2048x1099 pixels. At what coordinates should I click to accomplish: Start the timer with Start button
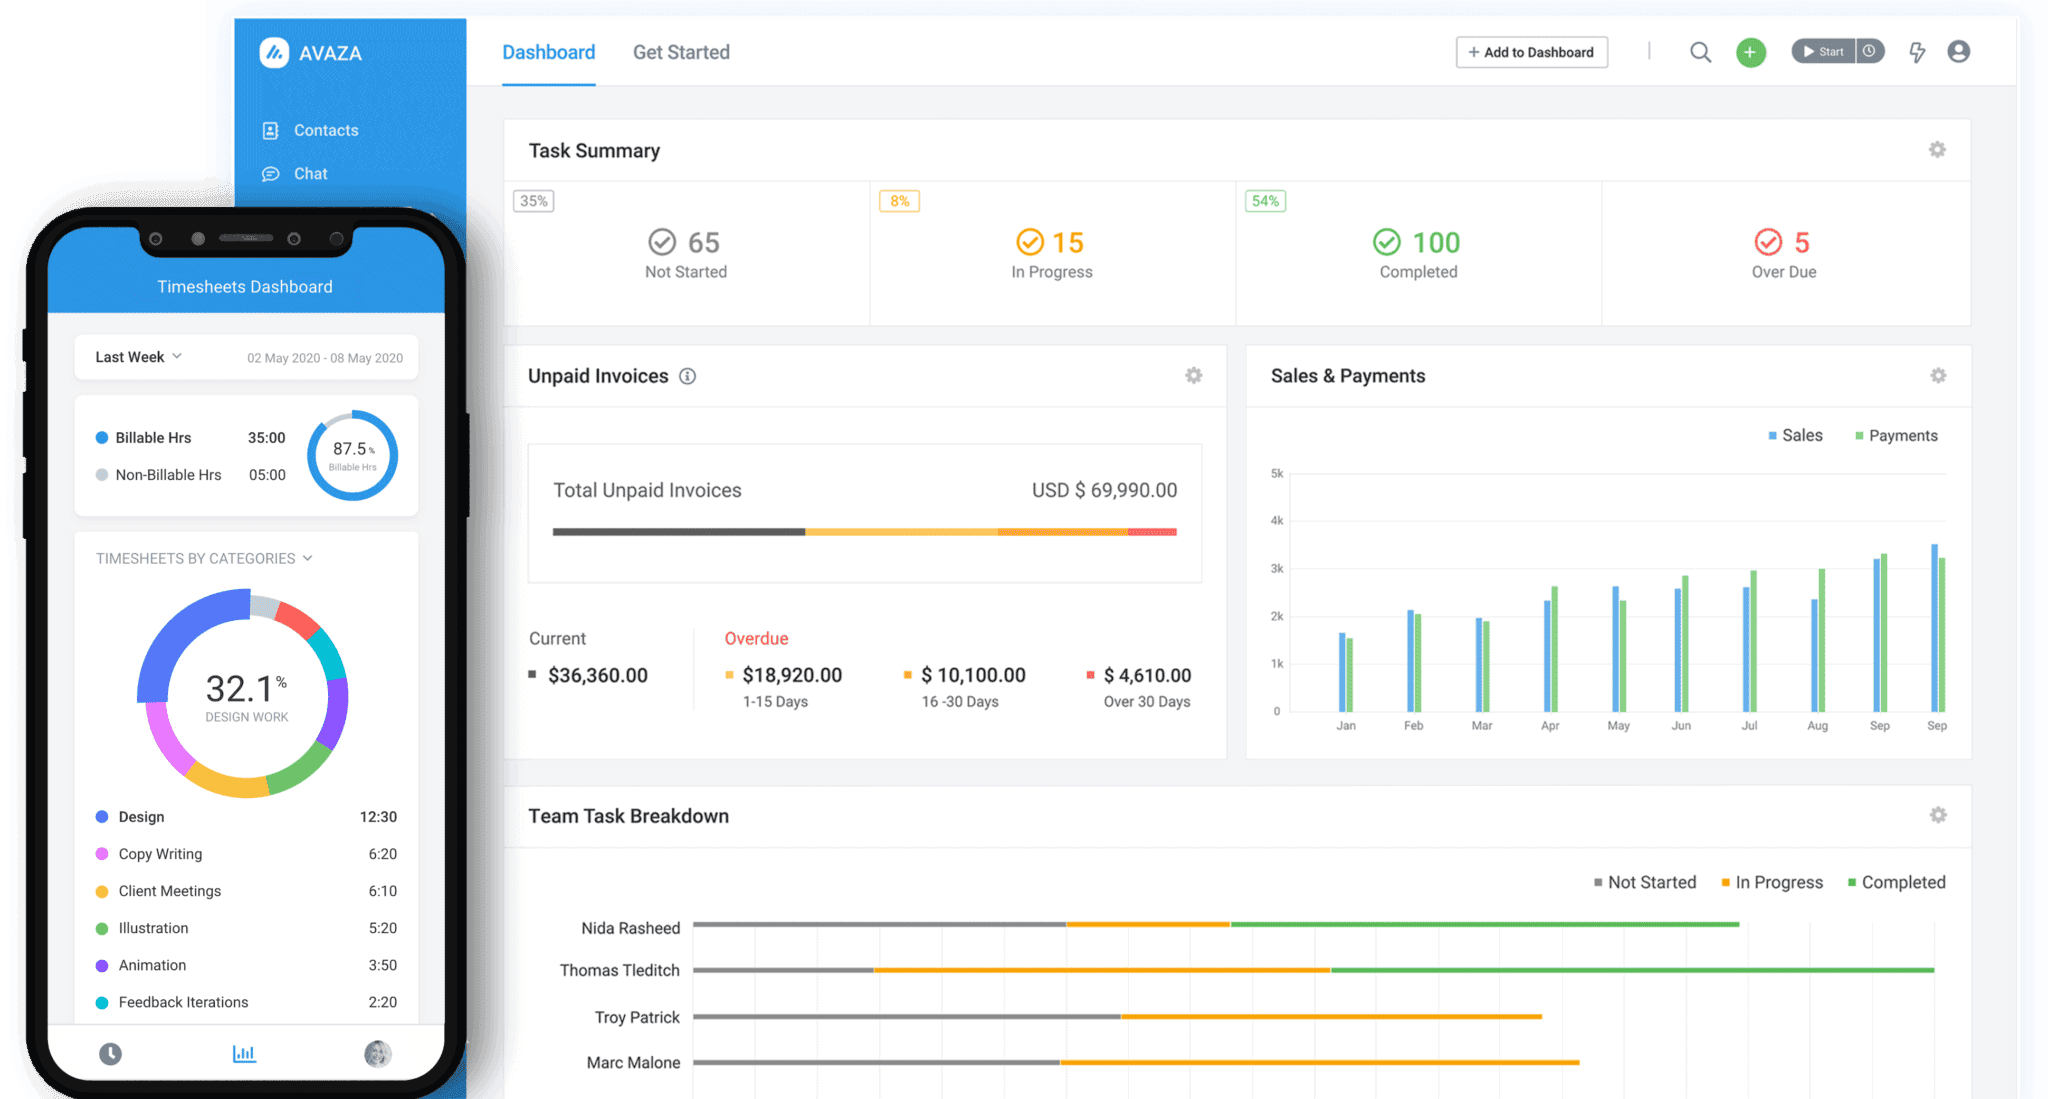1823,51
